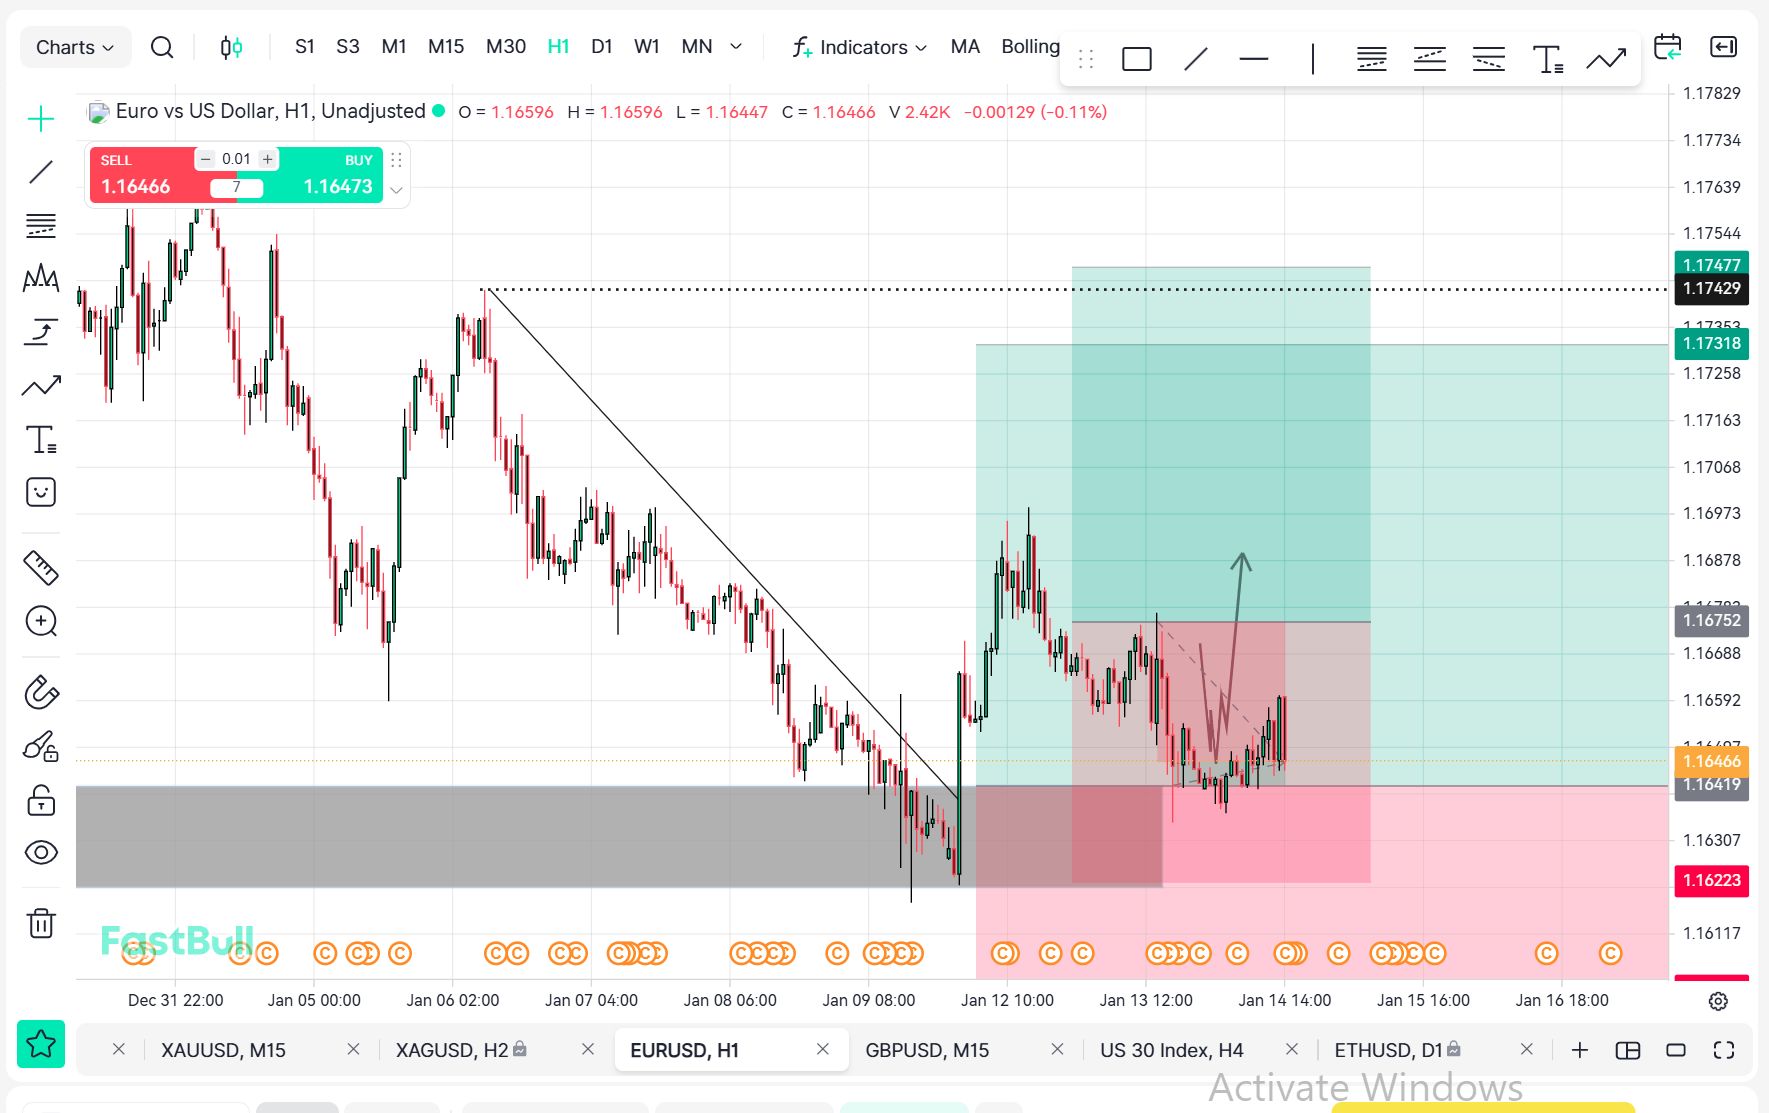Switch to the GBPUSD, M15 tab
The height and width of the screenshot is (1113, 1769).
pyautogui.click(x=927, y=1050)
